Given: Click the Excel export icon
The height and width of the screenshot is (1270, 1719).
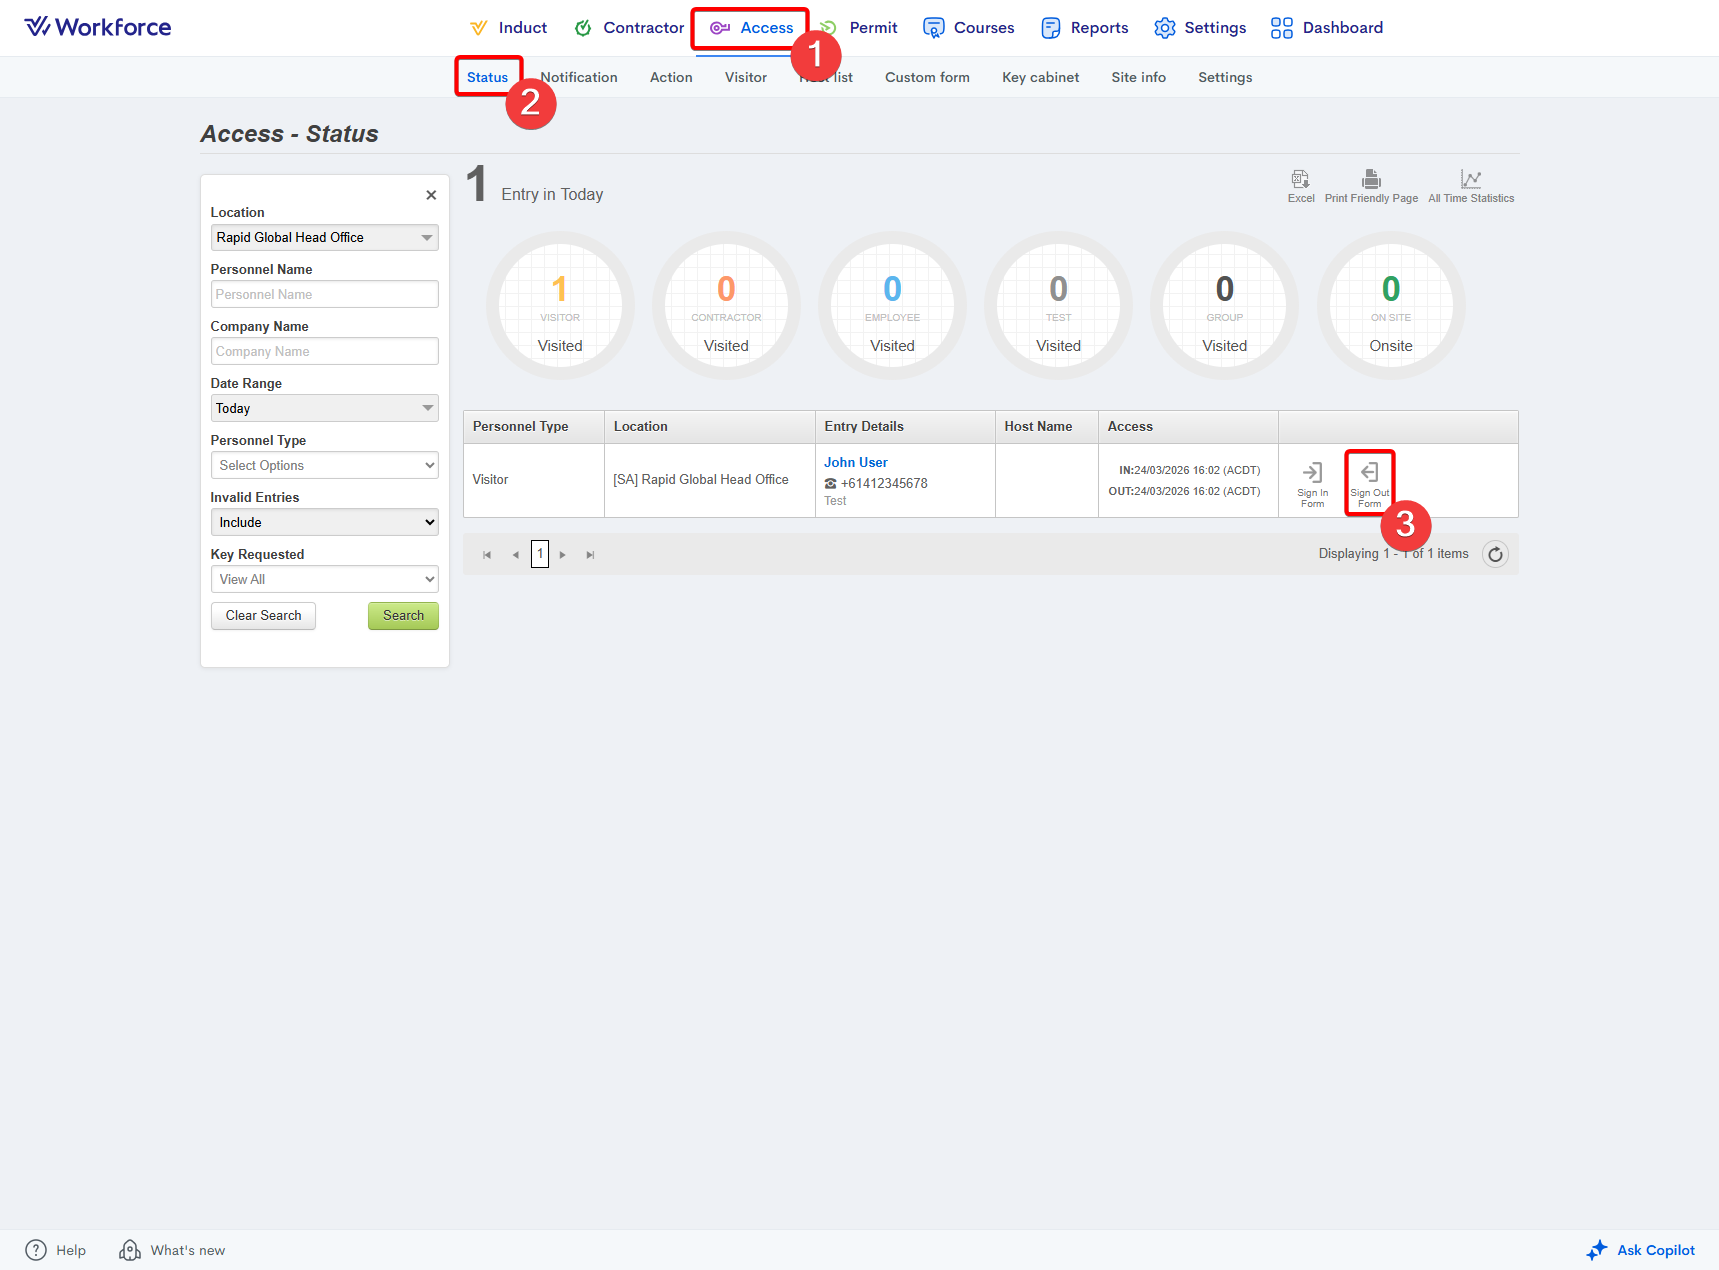Looking at the screenshot, I should [x=1300, y=180].
